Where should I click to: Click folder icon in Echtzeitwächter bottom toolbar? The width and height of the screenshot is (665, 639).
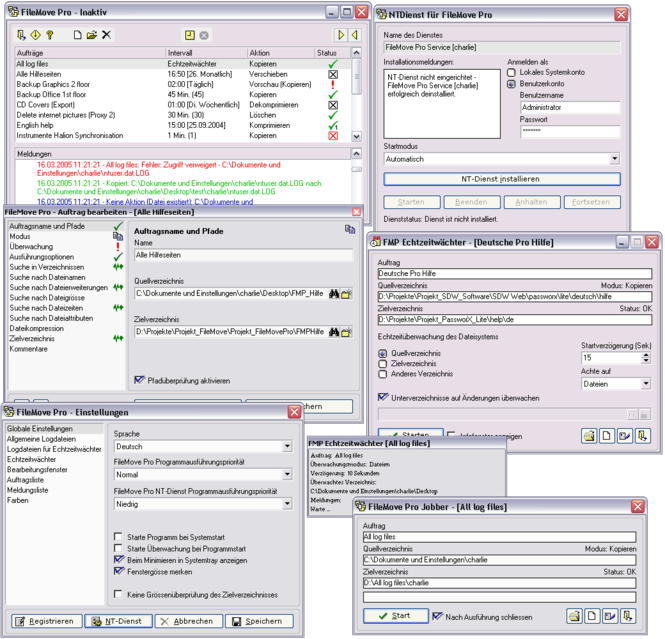(589, 436)
